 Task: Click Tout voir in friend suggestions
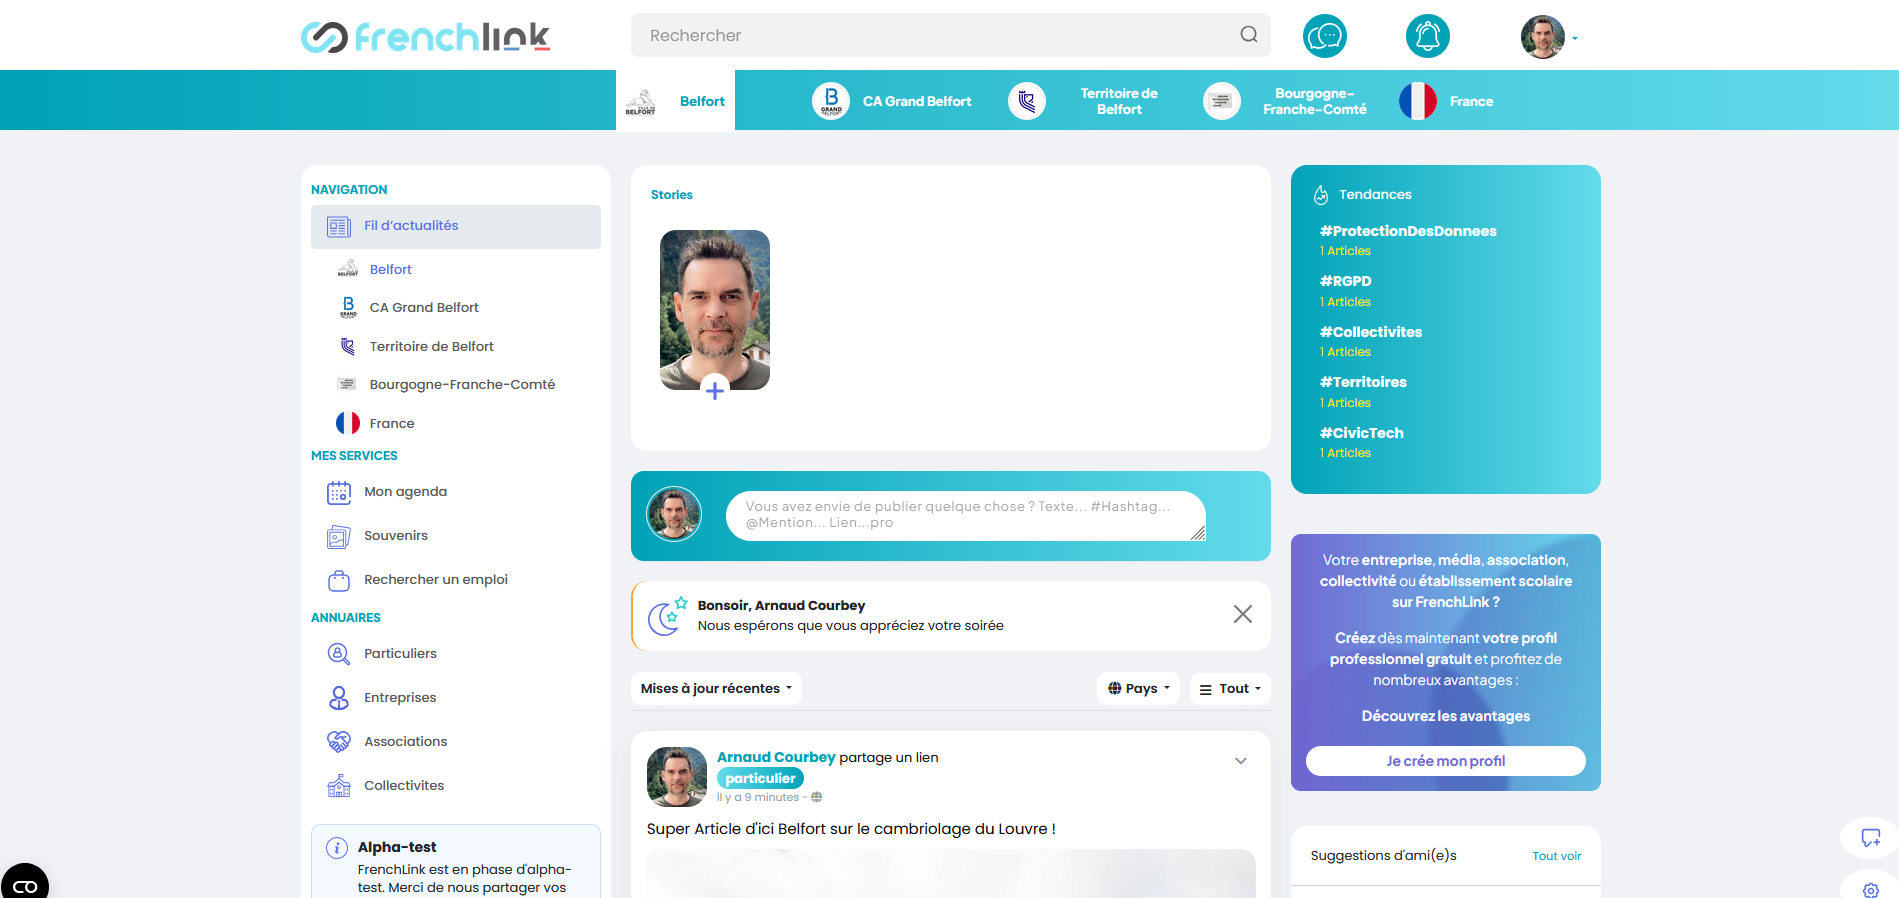[1556, 856]
